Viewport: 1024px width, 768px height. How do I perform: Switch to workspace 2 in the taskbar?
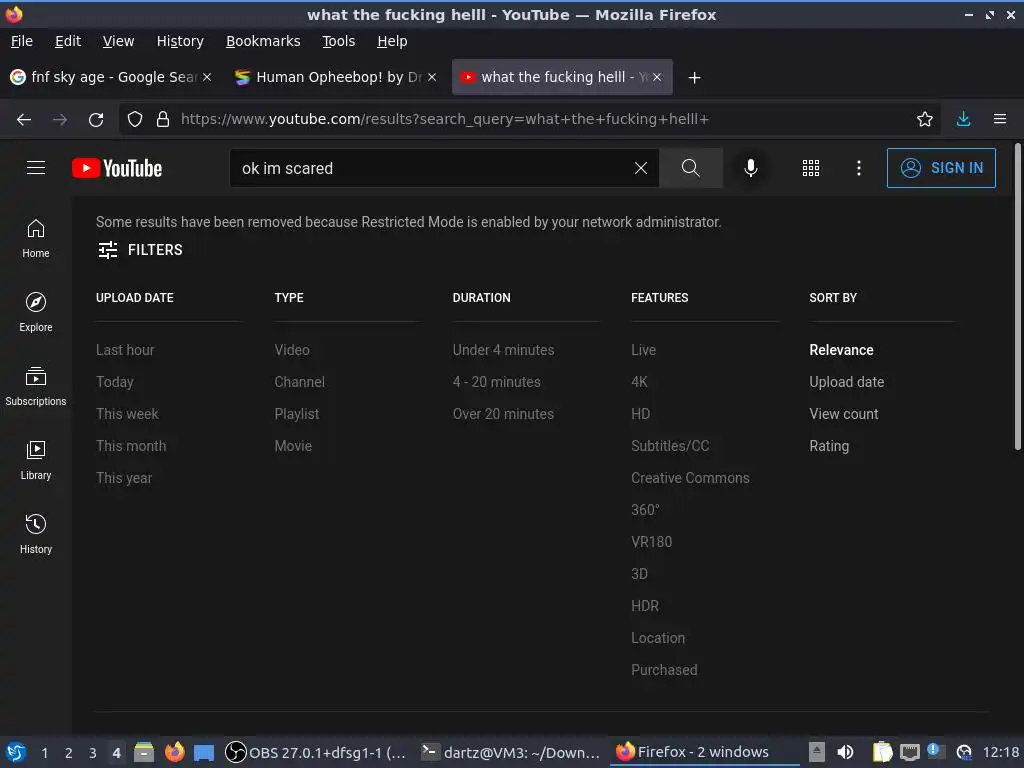click(68, 752)
